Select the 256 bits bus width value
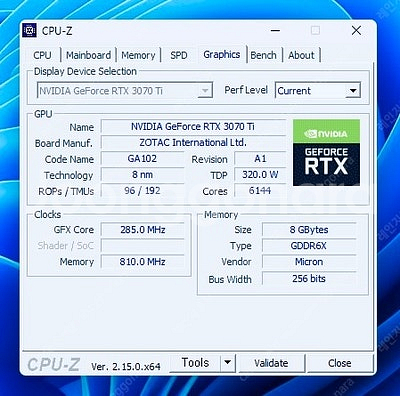The height and width of the screenshot is (396, 400). tap(309, 278)
